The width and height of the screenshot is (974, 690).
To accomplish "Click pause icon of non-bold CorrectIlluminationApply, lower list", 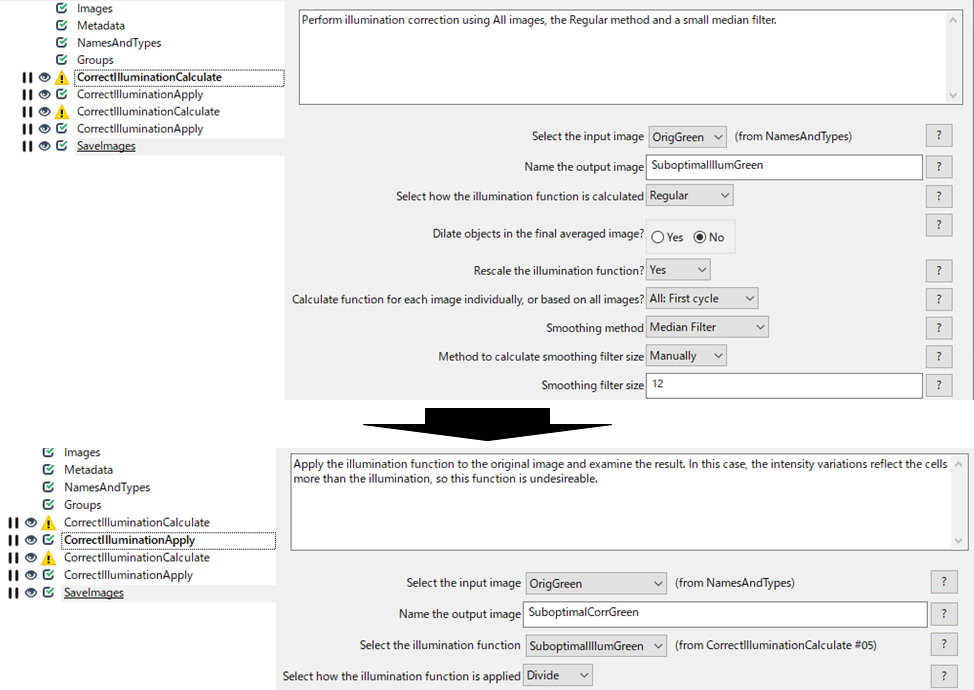I will 13,576.
